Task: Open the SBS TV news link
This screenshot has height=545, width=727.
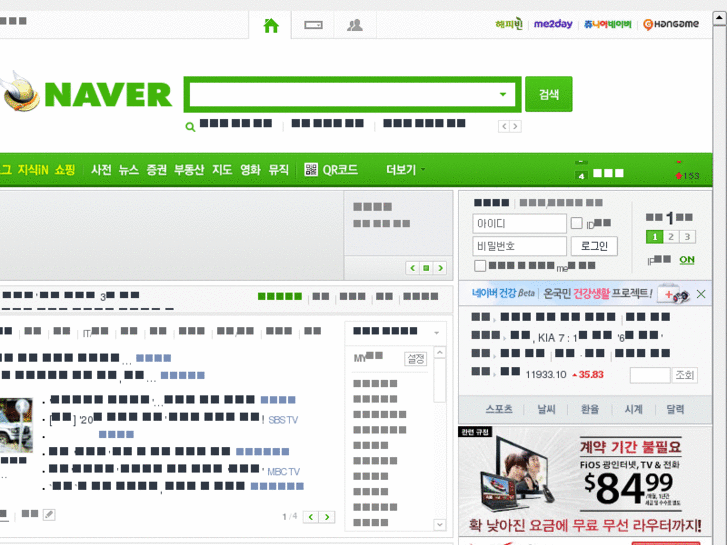Action: (283, 420)
